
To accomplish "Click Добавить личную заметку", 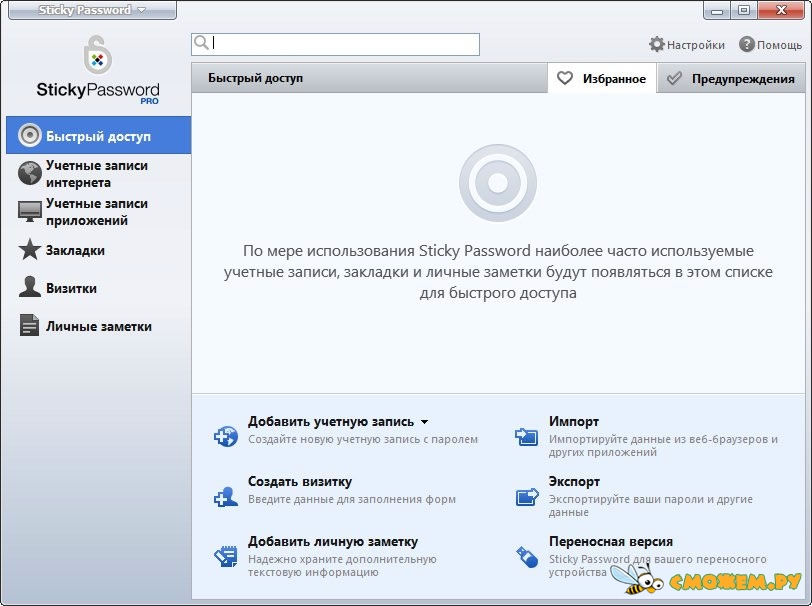I will [333, 542].
